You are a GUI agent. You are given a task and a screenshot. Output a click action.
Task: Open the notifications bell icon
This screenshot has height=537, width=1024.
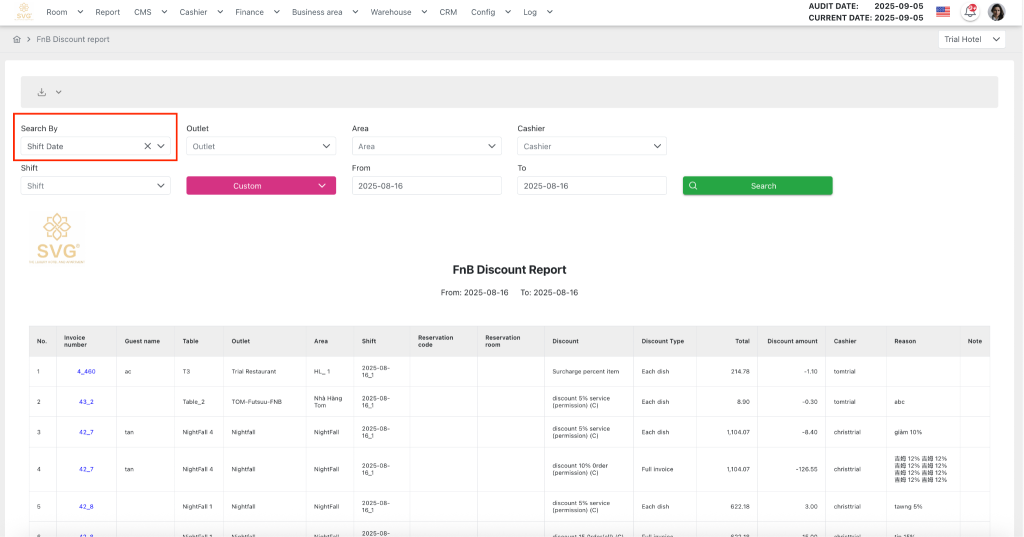969,12
